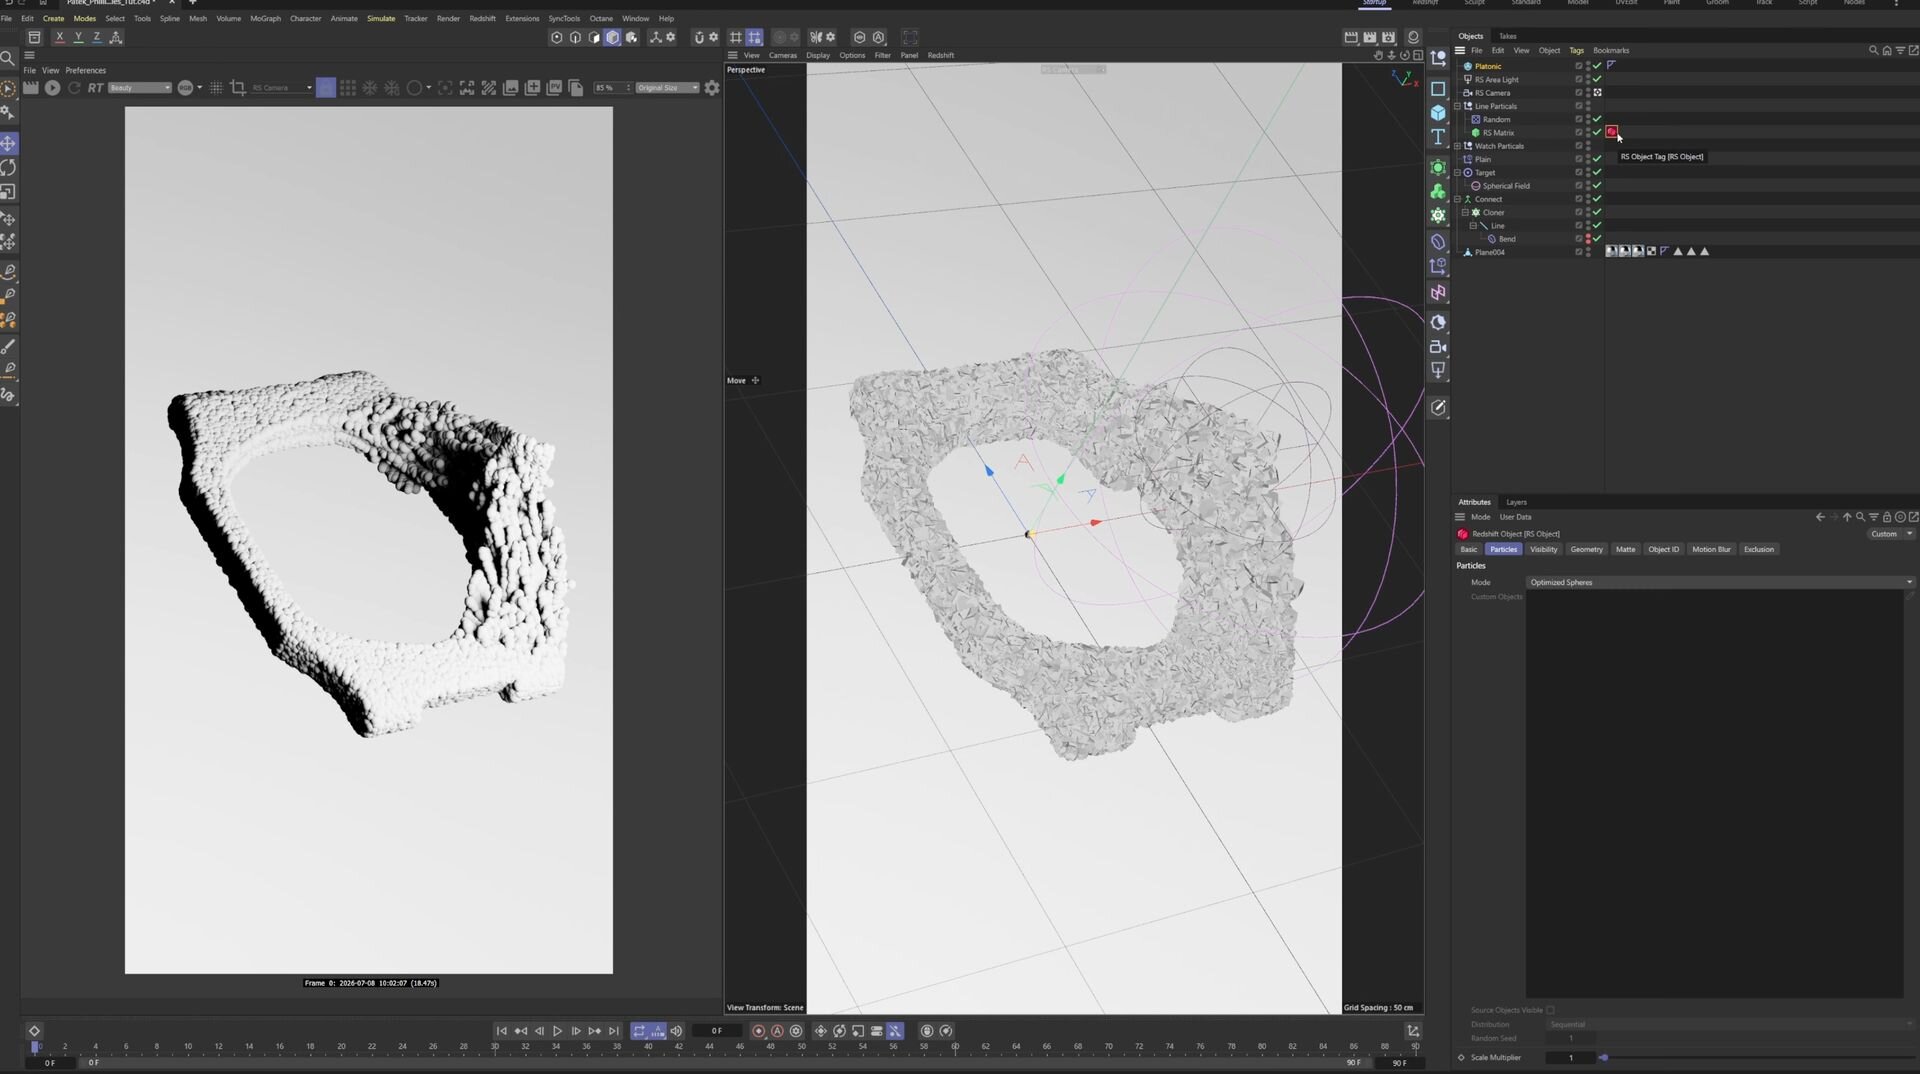Select the RS Object tag on RS Matrix
The height and width of the screenshot is (1074, 1920).
tap(1611, 132)
